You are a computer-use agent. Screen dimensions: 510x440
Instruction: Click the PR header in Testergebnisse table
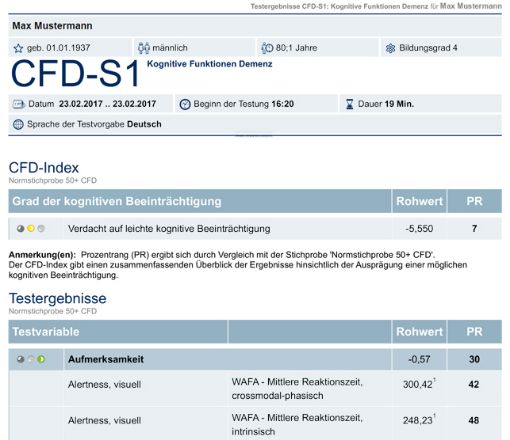pos(474,332)
